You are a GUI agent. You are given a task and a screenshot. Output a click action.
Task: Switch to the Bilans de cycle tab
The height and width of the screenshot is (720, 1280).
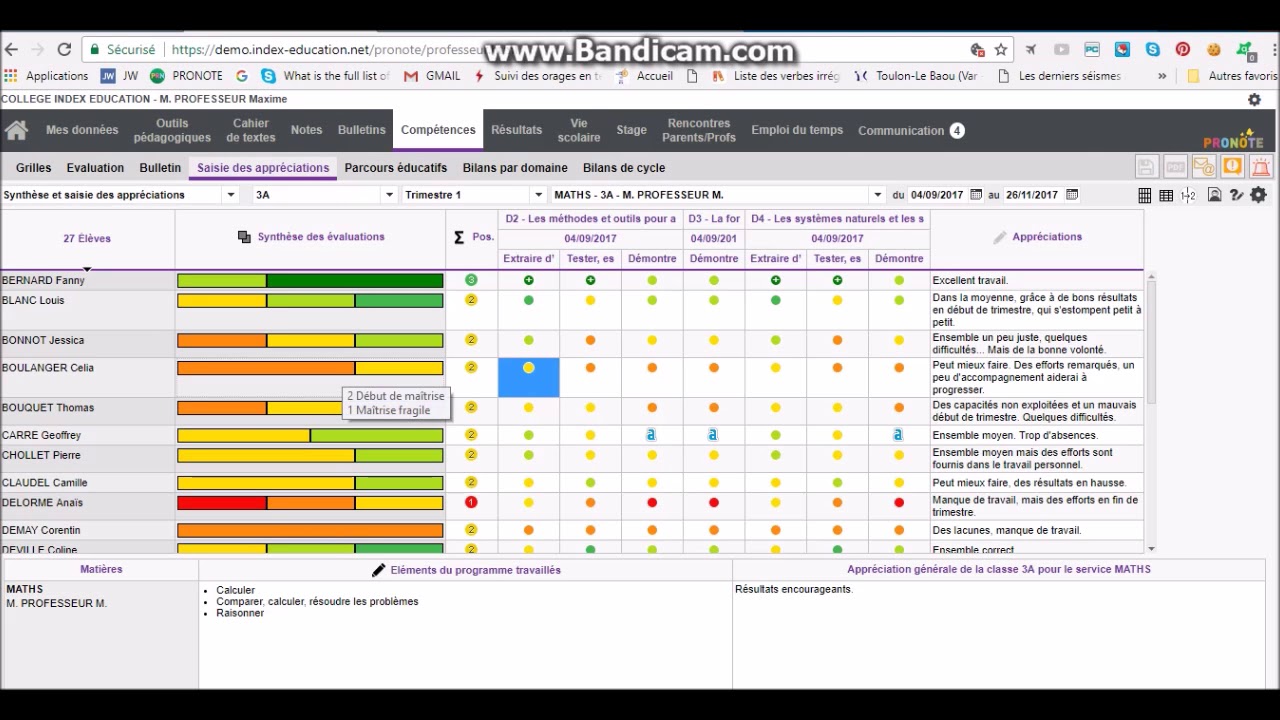click(624, 168)
